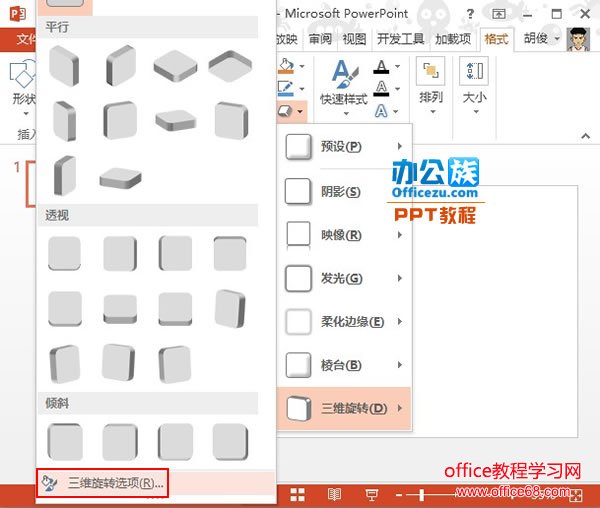Click the user account avatar picture
600x508 pixels.
(578, 39)
